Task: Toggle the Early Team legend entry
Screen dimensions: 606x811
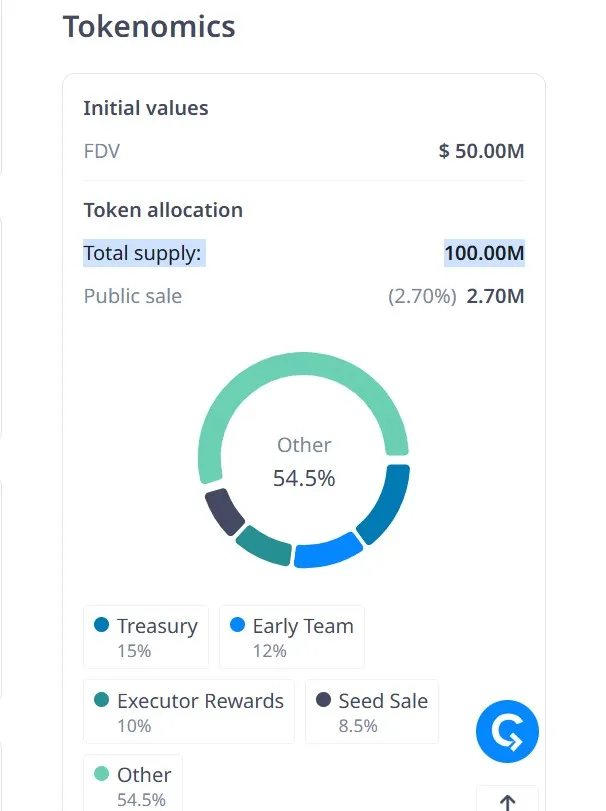Action: pos(291,636)
